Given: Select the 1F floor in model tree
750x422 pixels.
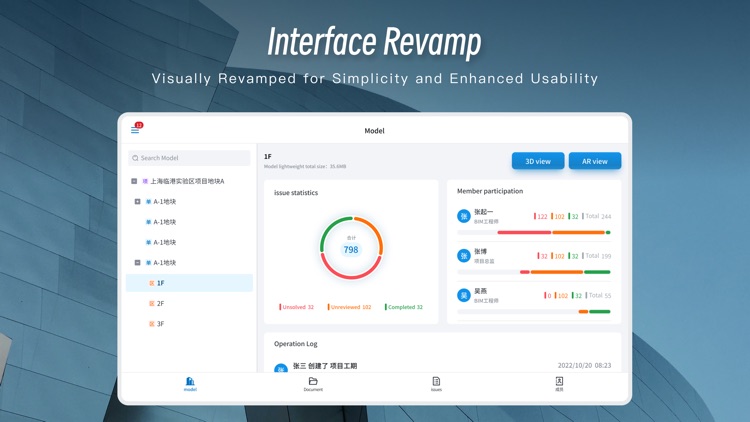Looking at the screenshot, I should coord(189,283).
